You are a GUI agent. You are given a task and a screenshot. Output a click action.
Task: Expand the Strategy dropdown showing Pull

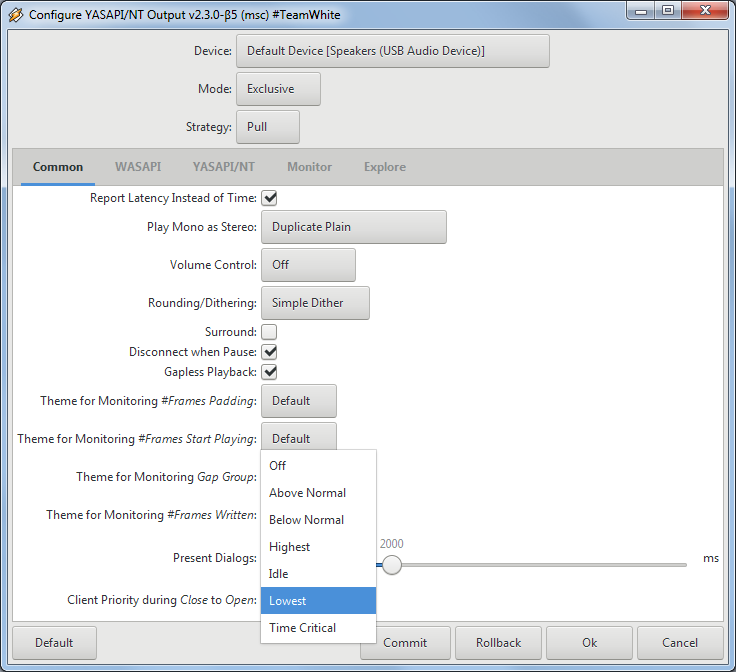tap(267, 127)
